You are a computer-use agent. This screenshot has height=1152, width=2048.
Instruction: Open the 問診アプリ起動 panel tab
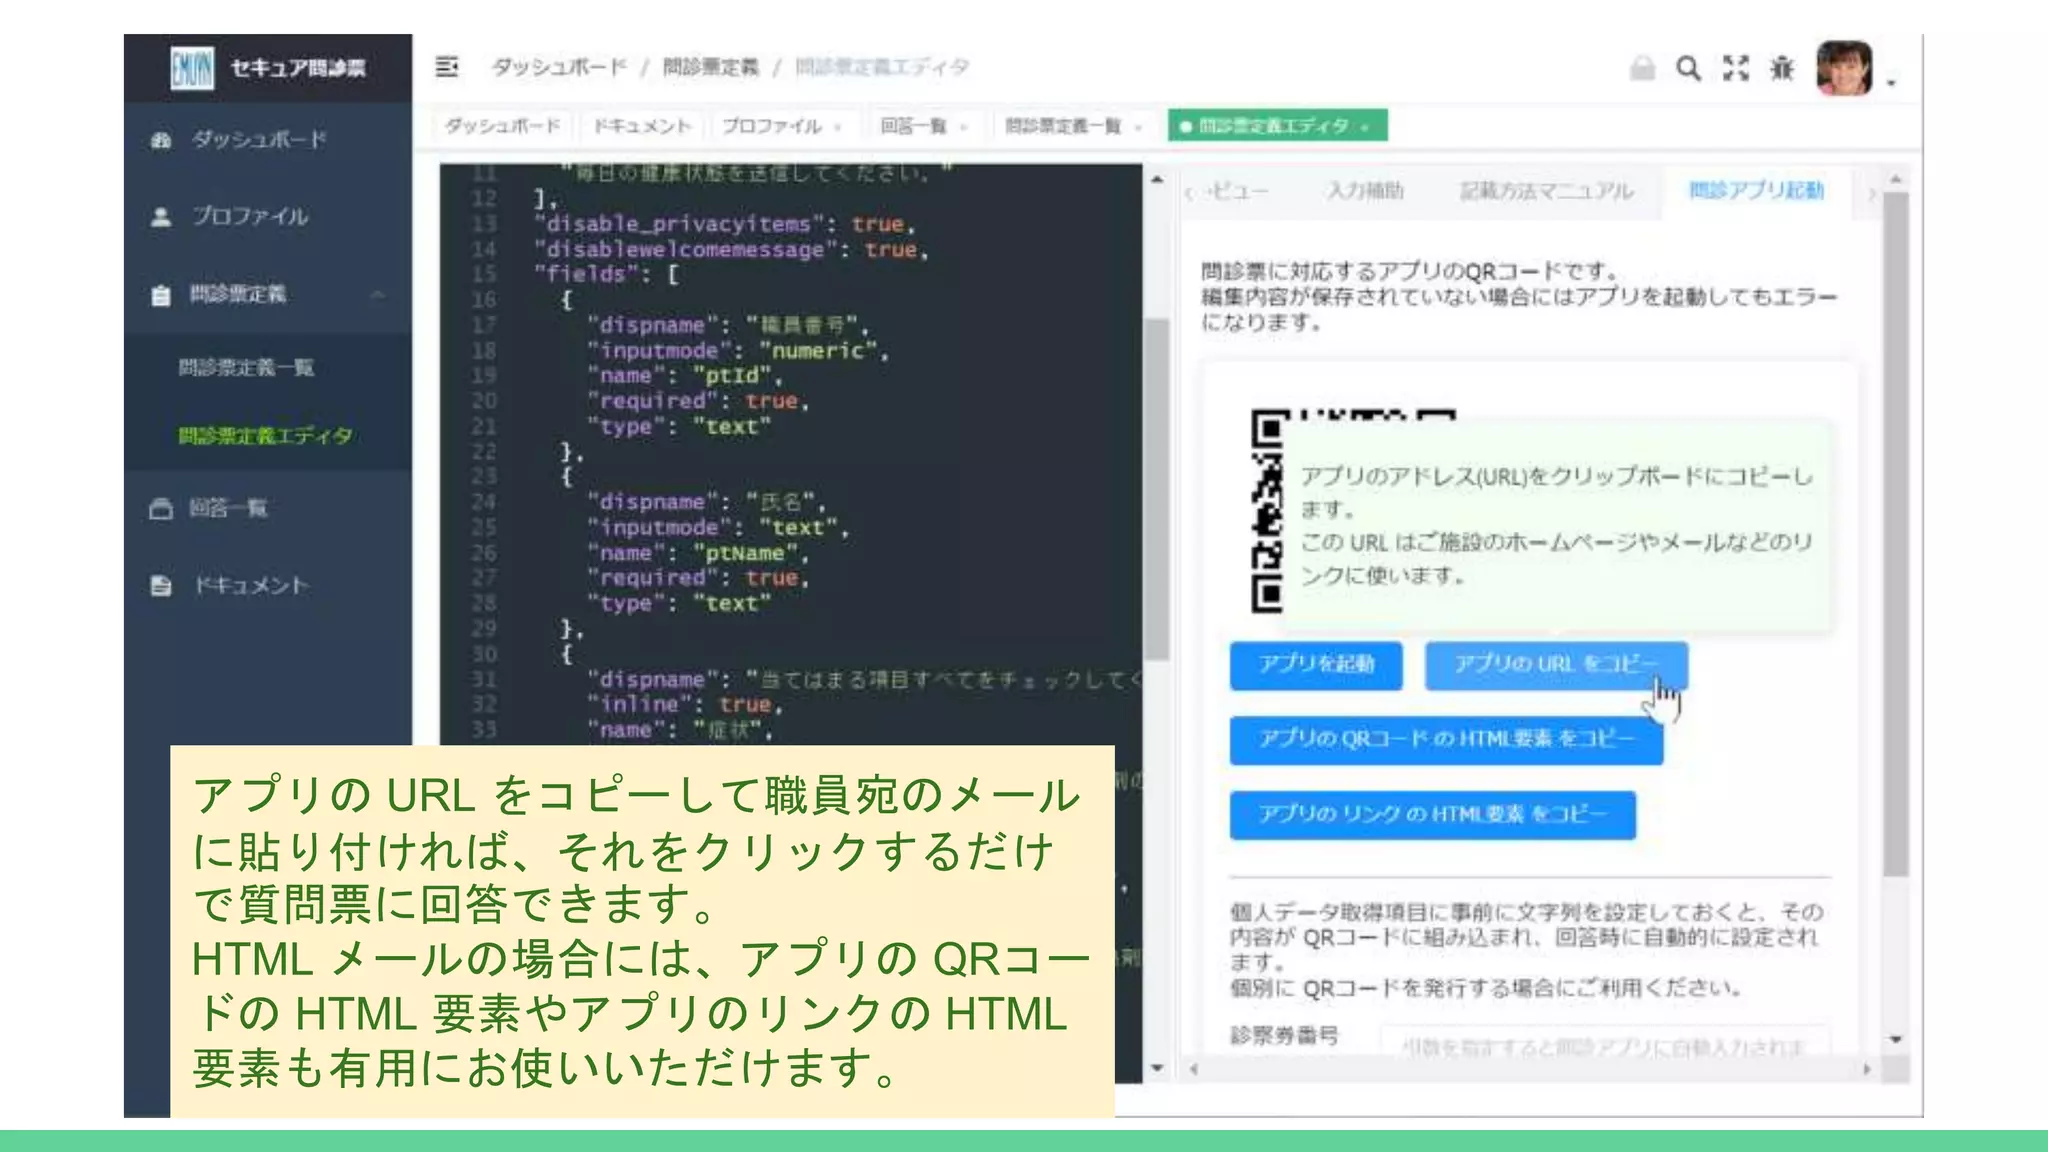pos(1756,191)
